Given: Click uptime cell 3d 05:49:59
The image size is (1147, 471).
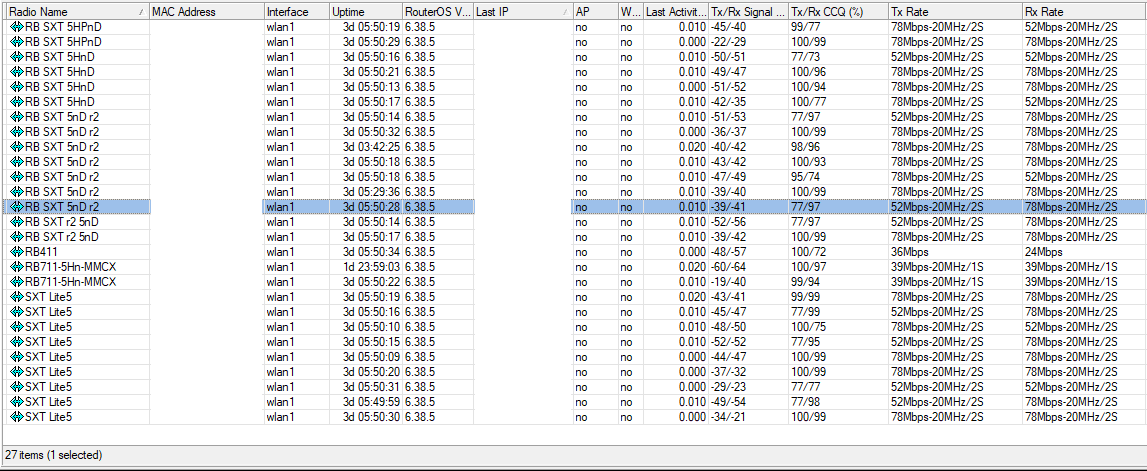Looking at the screenshot, I should pos(371,402).
